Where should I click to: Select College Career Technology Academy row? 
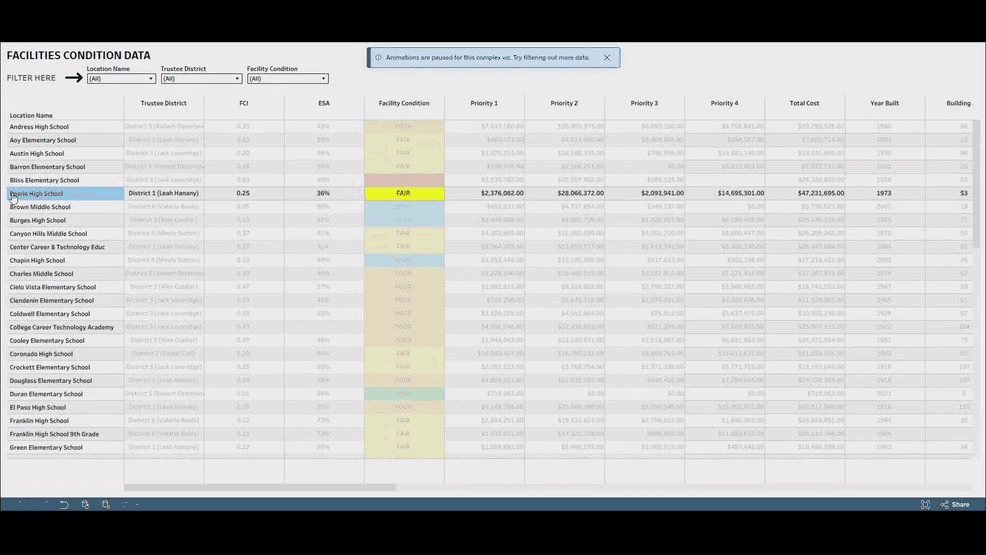62,327
